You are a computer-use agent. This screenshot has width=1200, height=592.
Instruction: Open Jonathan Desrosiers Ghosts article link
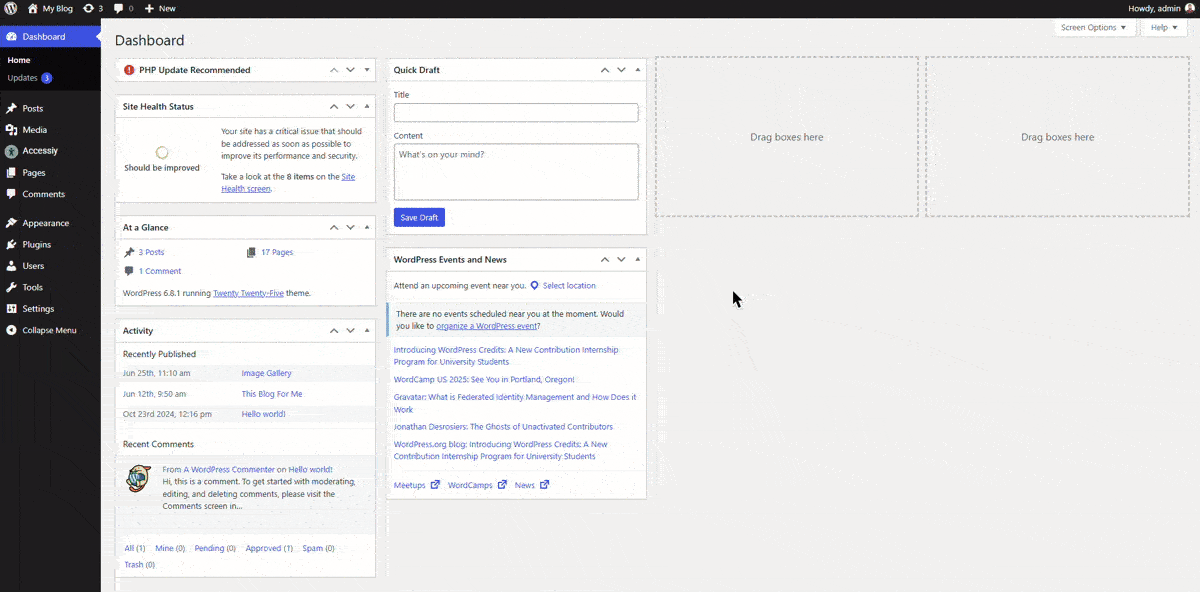pyautogui.click(x=503, y=427)
